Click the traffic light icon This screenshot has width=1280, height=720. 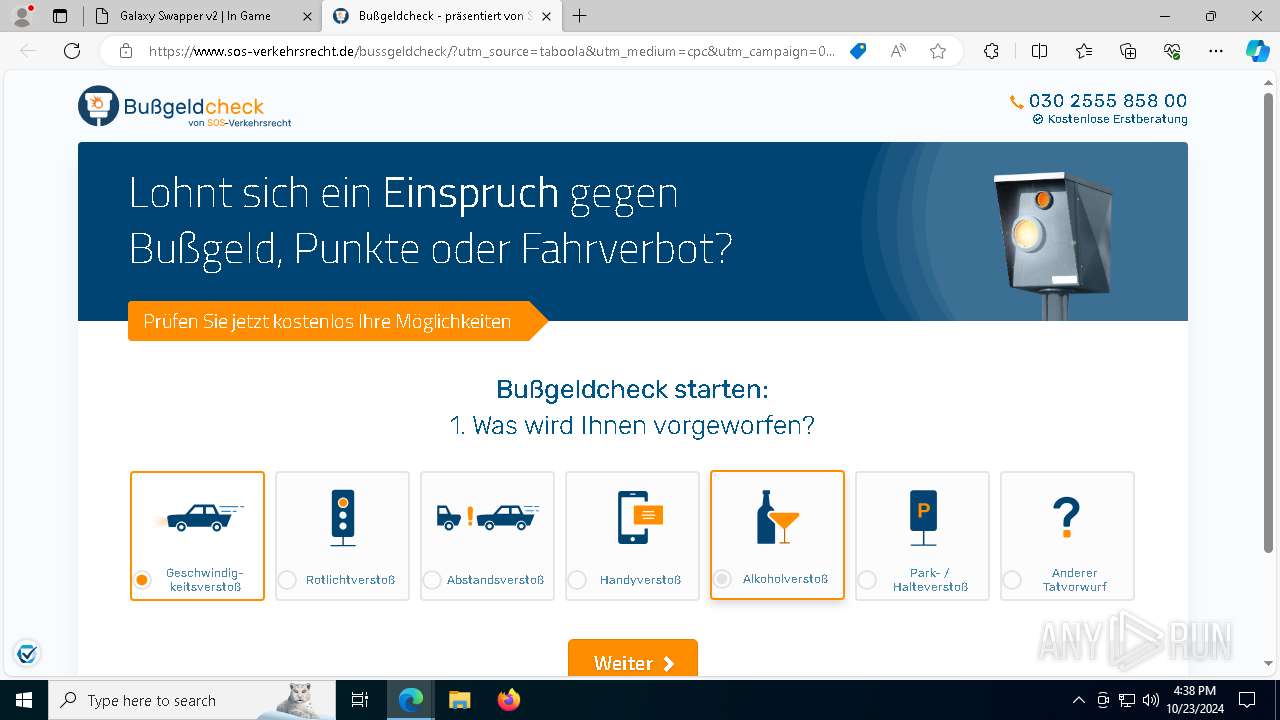(x=343, y=517)
